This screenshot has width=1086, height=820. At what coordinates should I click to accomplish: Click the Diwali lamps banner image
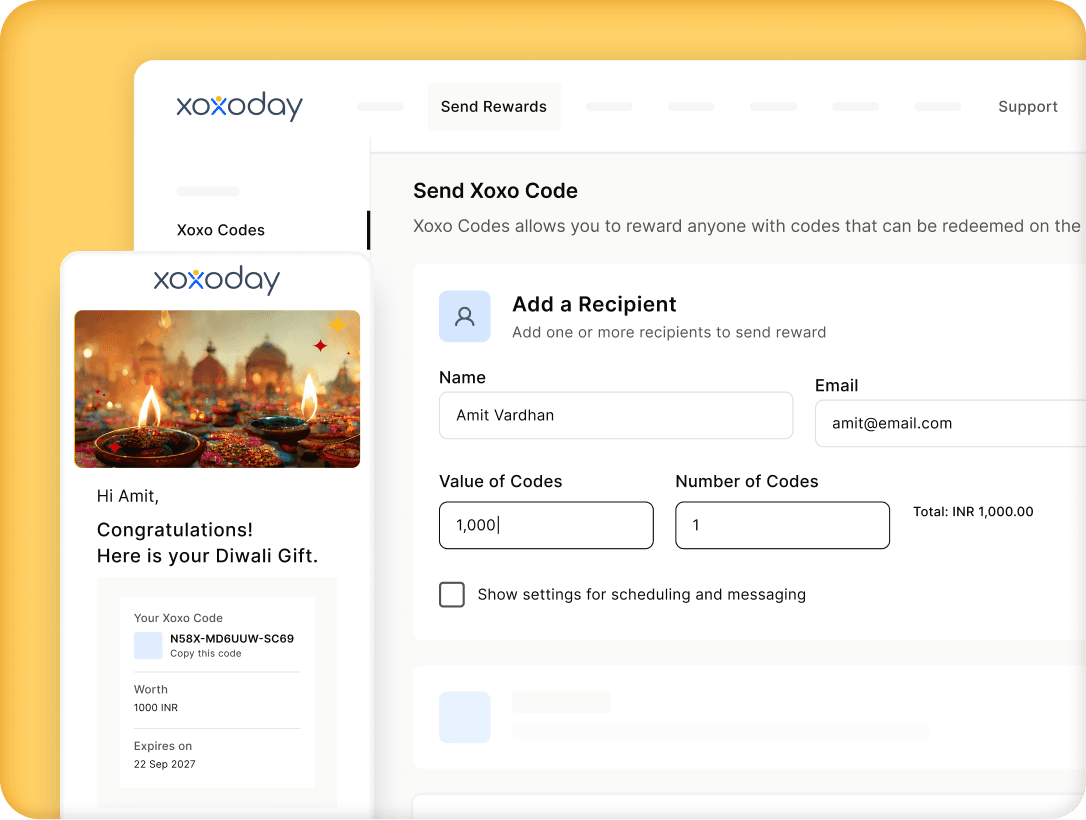point(217,389)
